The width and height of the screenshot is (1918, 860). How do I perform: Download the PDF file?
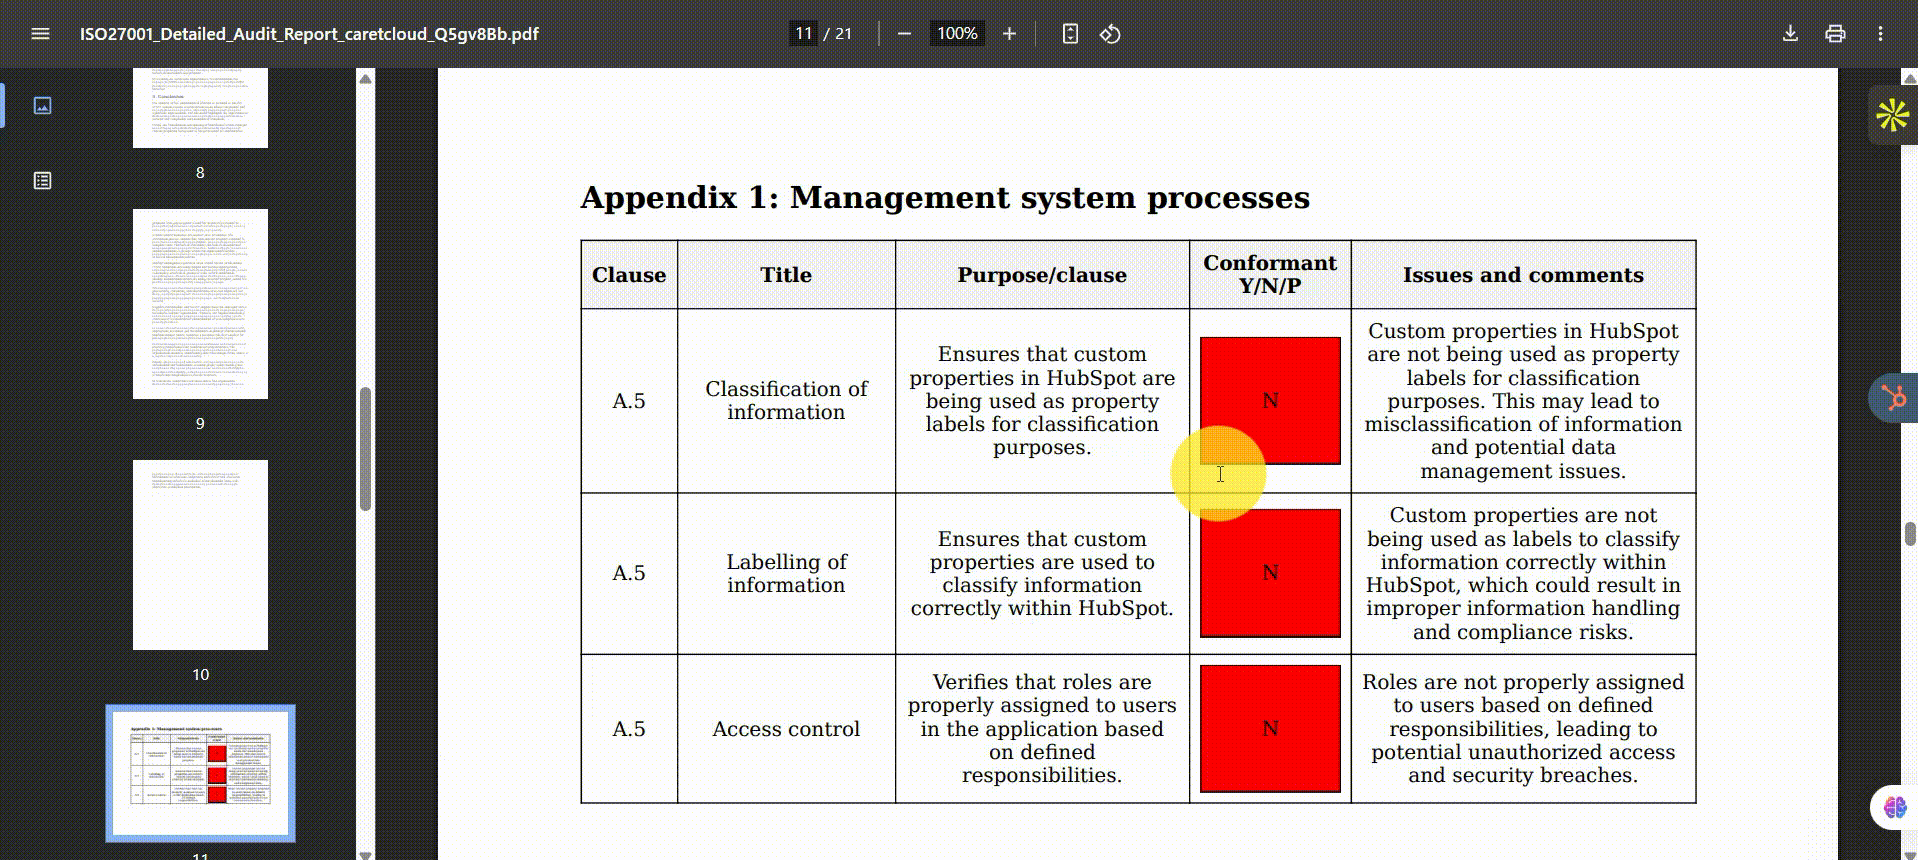coord(1790,34)
